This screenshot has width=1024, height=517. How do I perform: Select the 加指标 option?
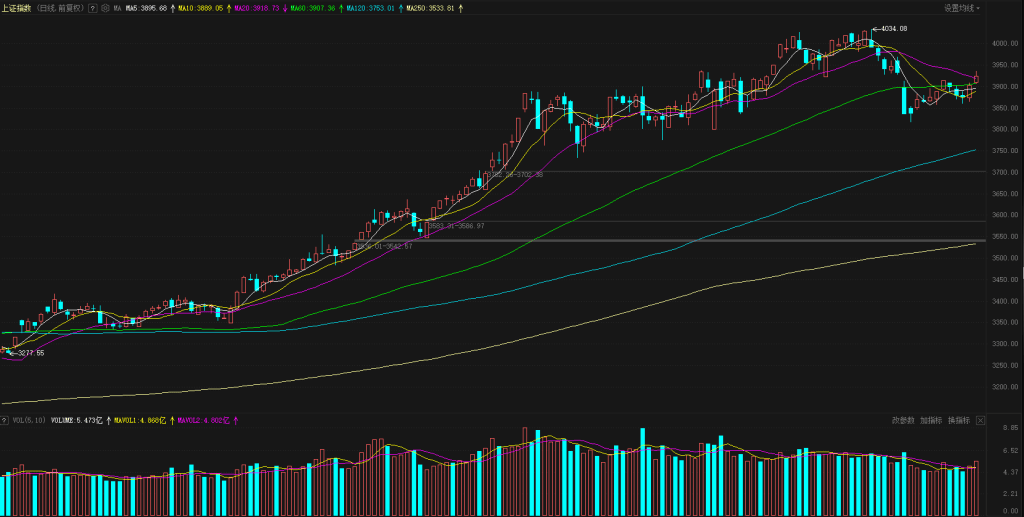point(931,421)
